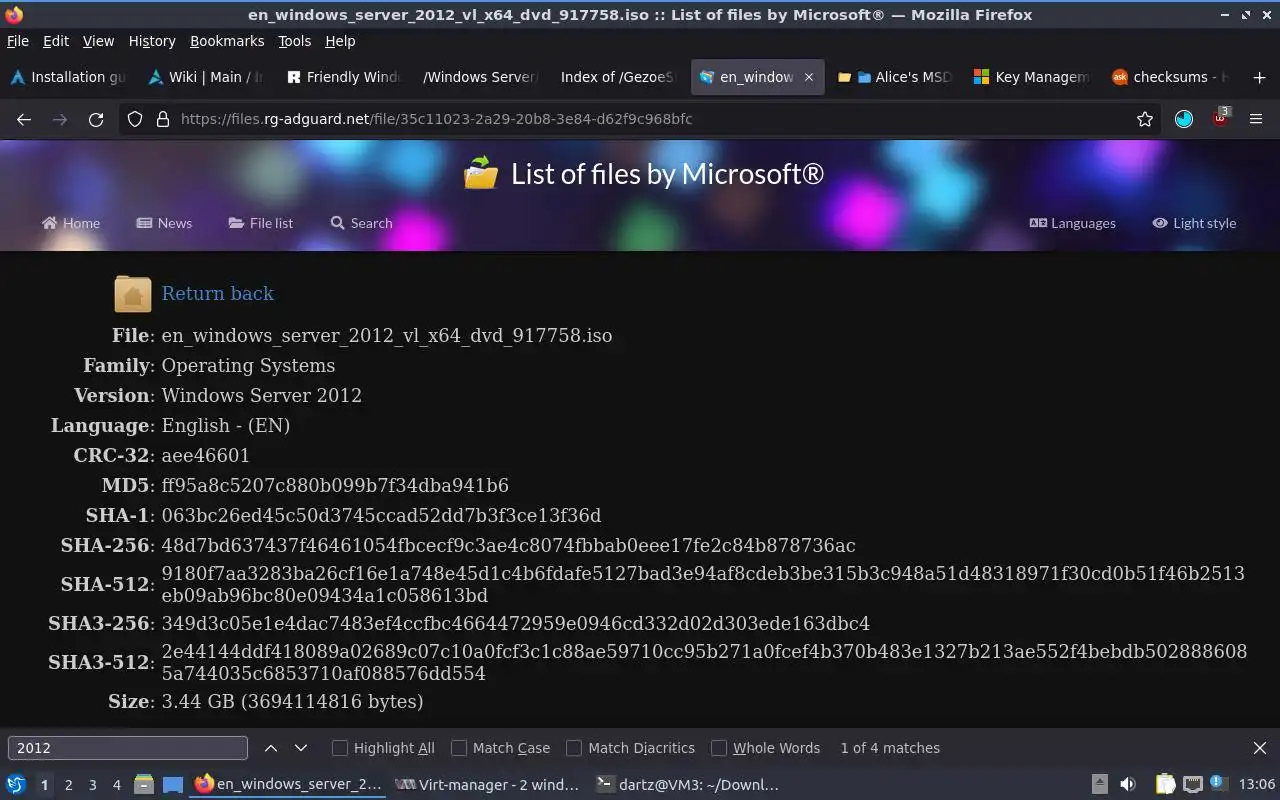Open clipboard manager tray icon
Screen dimensions: 1280x800
point(1165,785)
